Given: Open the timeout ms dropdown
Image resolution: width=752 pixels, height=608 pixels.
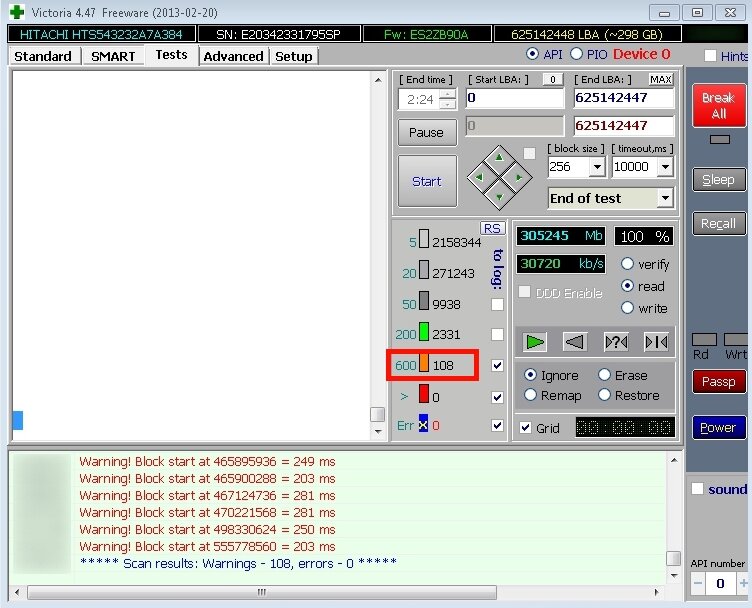Looking at the screenshot, I should pyautogui.click(x=665, y=167).
